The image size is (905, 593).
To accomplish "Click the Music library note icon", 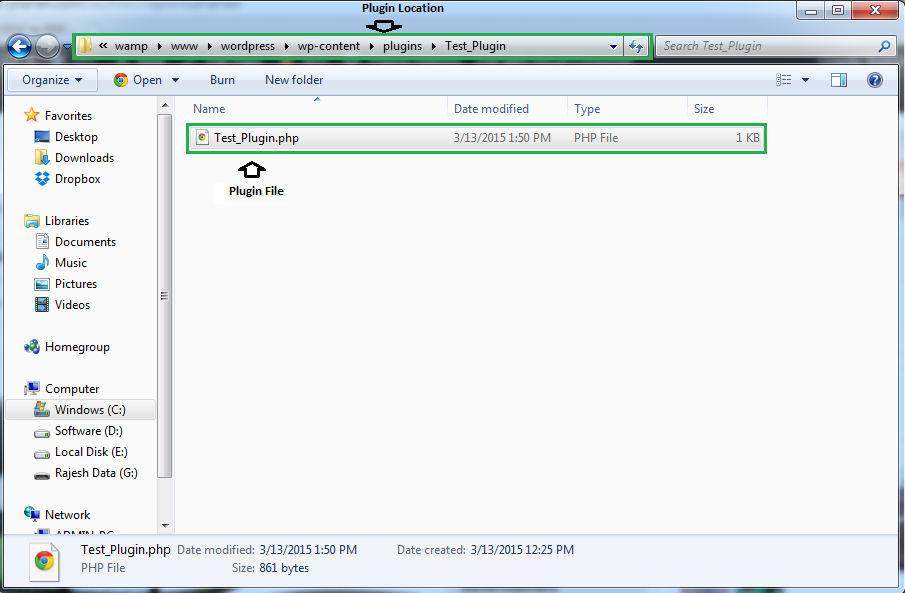I will (x=42, y=263).
